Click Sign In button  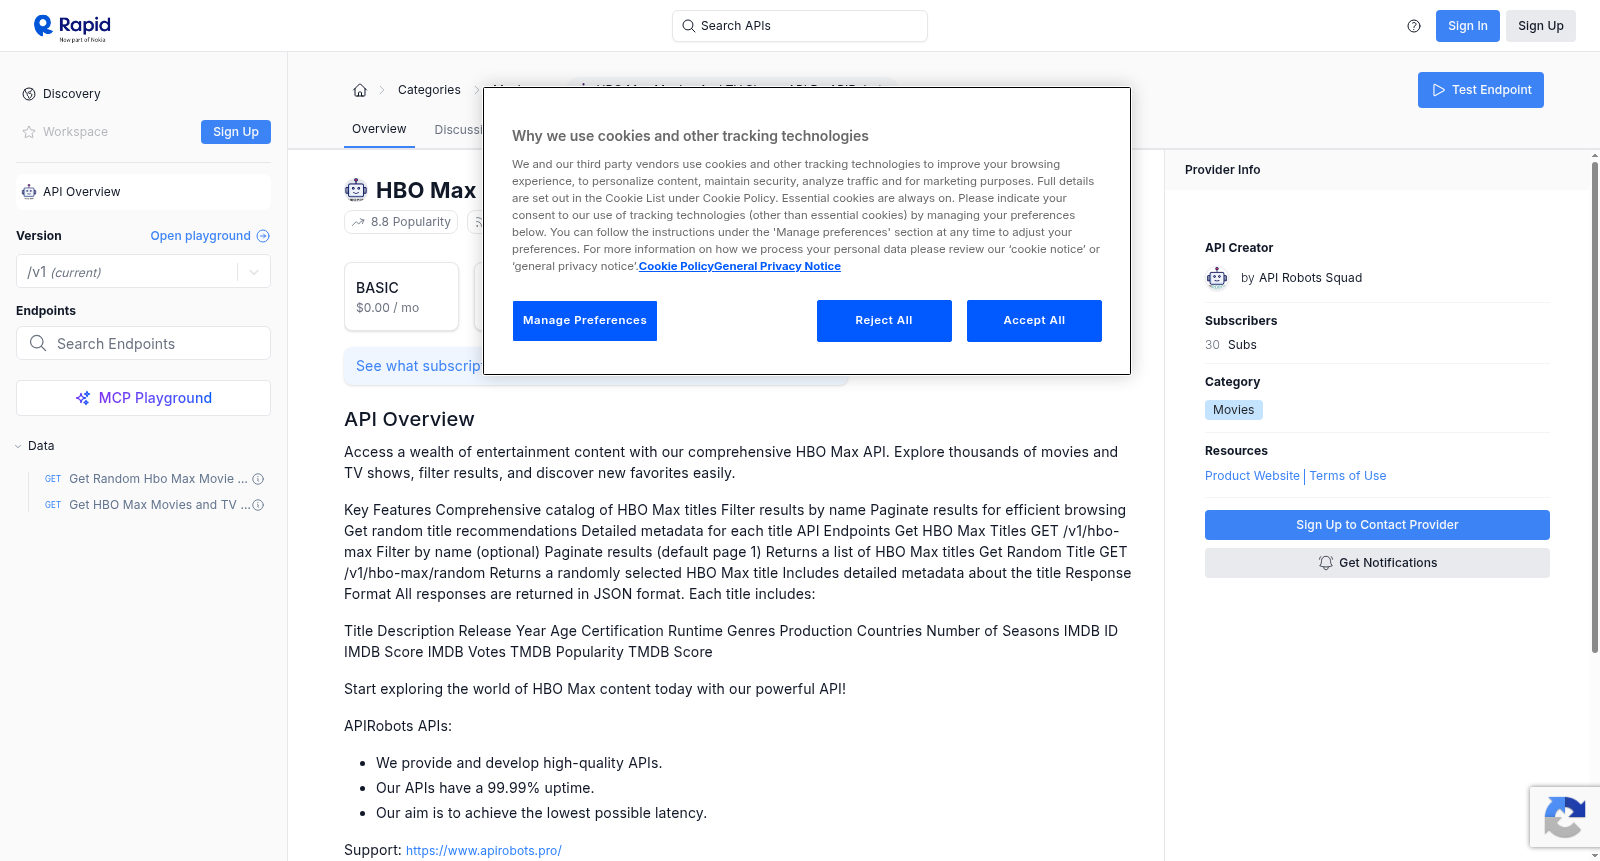[x=1467, y=26]
